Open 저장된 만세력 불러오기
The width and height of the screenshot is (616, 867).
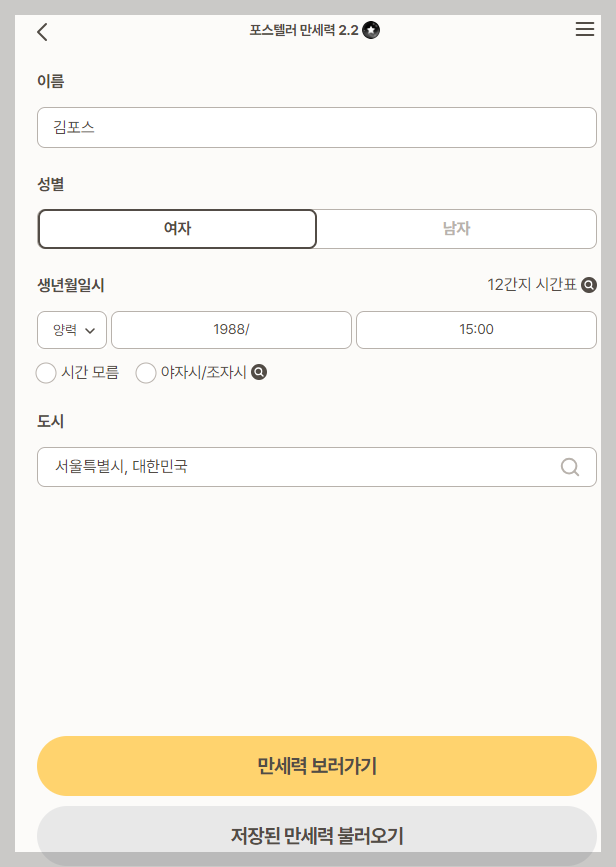click(x=316, y=834)
